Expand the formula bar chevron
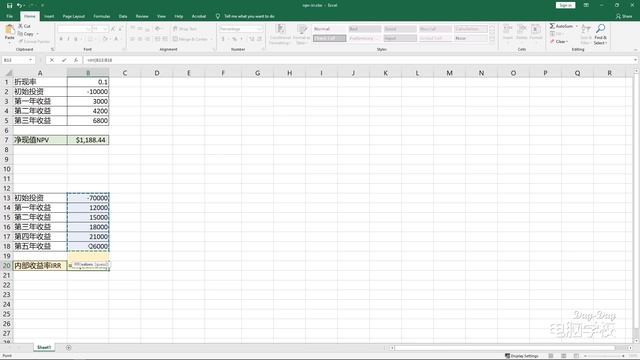 pos(636,60)
